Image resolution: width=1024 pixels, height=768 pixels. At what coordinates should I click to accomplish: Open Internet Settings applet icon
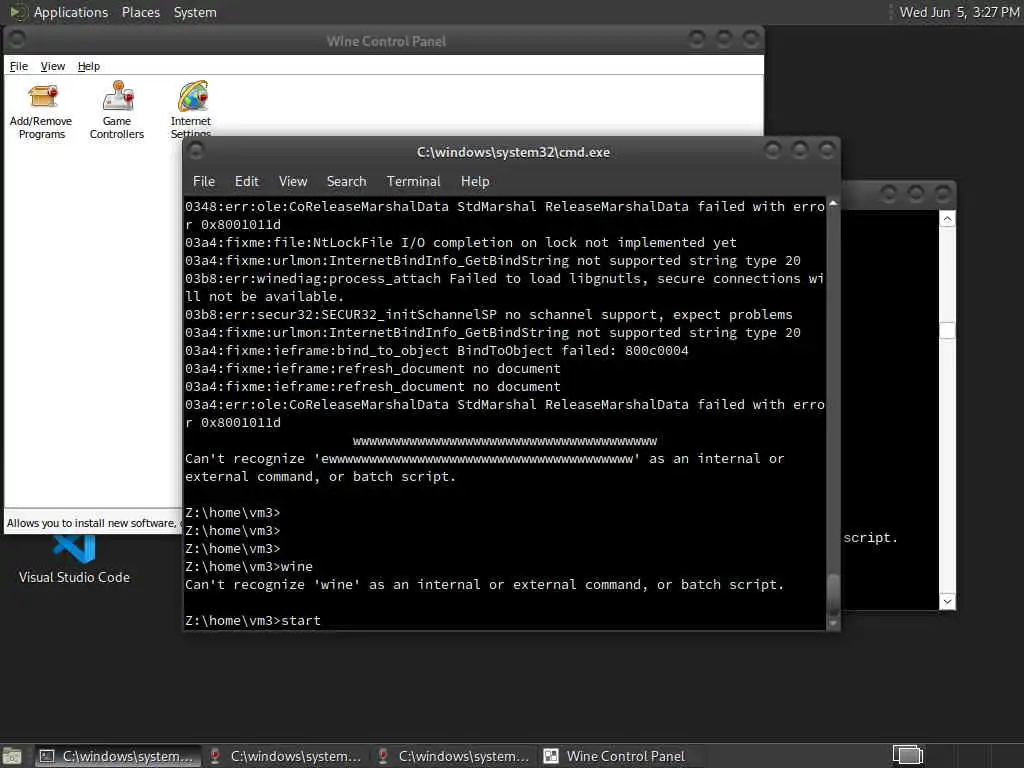(191, 109)
